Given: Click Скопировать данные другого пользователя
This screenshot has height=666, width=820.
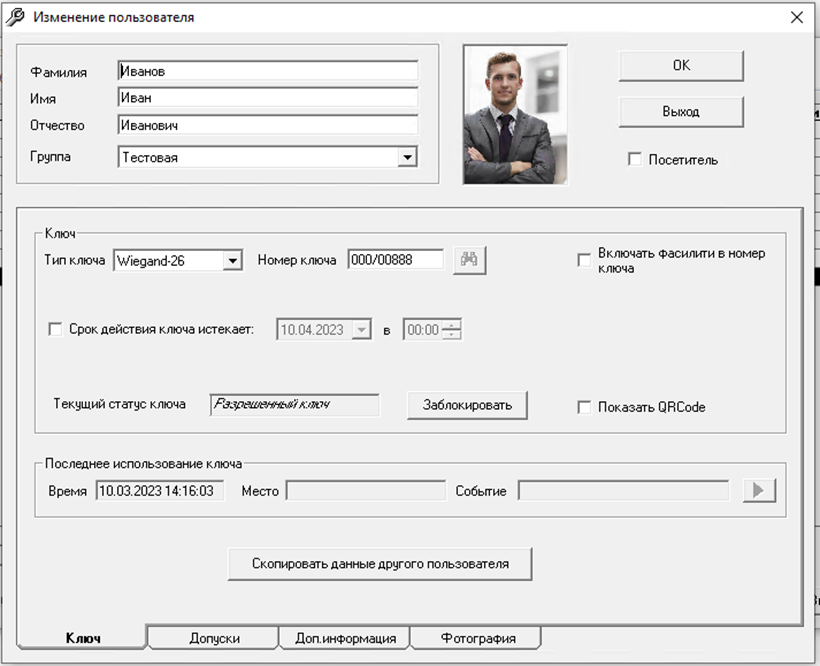Looking at the screenshot, I should coord(379,564).
